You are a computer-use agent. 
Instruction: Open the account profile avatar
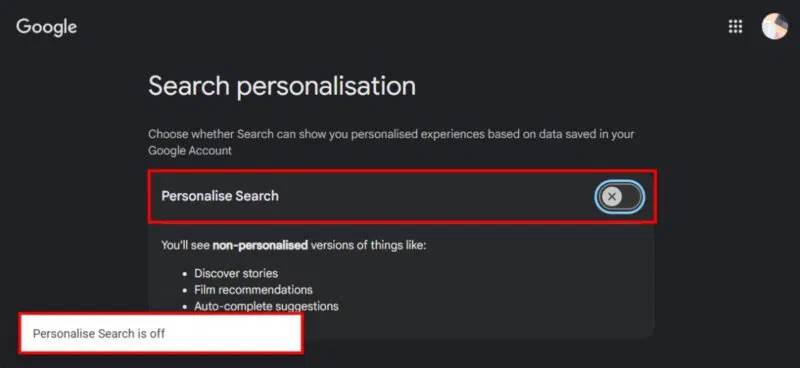(x=774, y=27)
